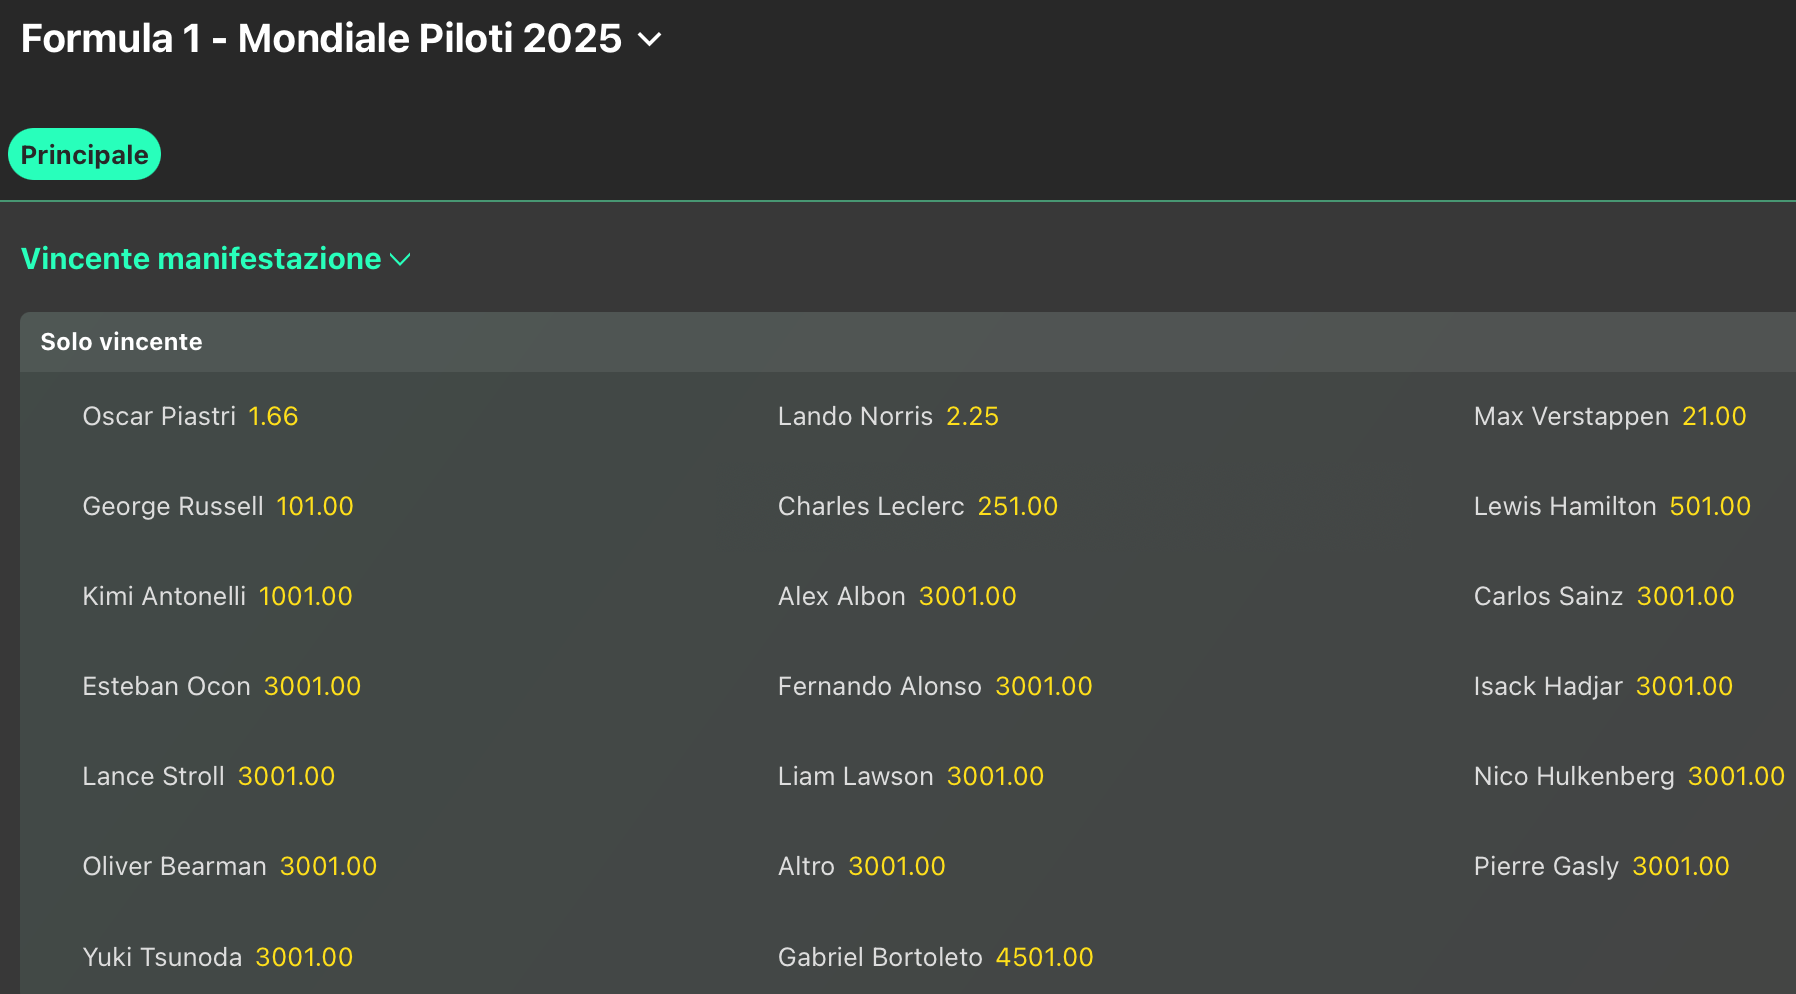
Task: Pick Kimi Antonelli at 1001.00
Action: click(x=305, y=597)
